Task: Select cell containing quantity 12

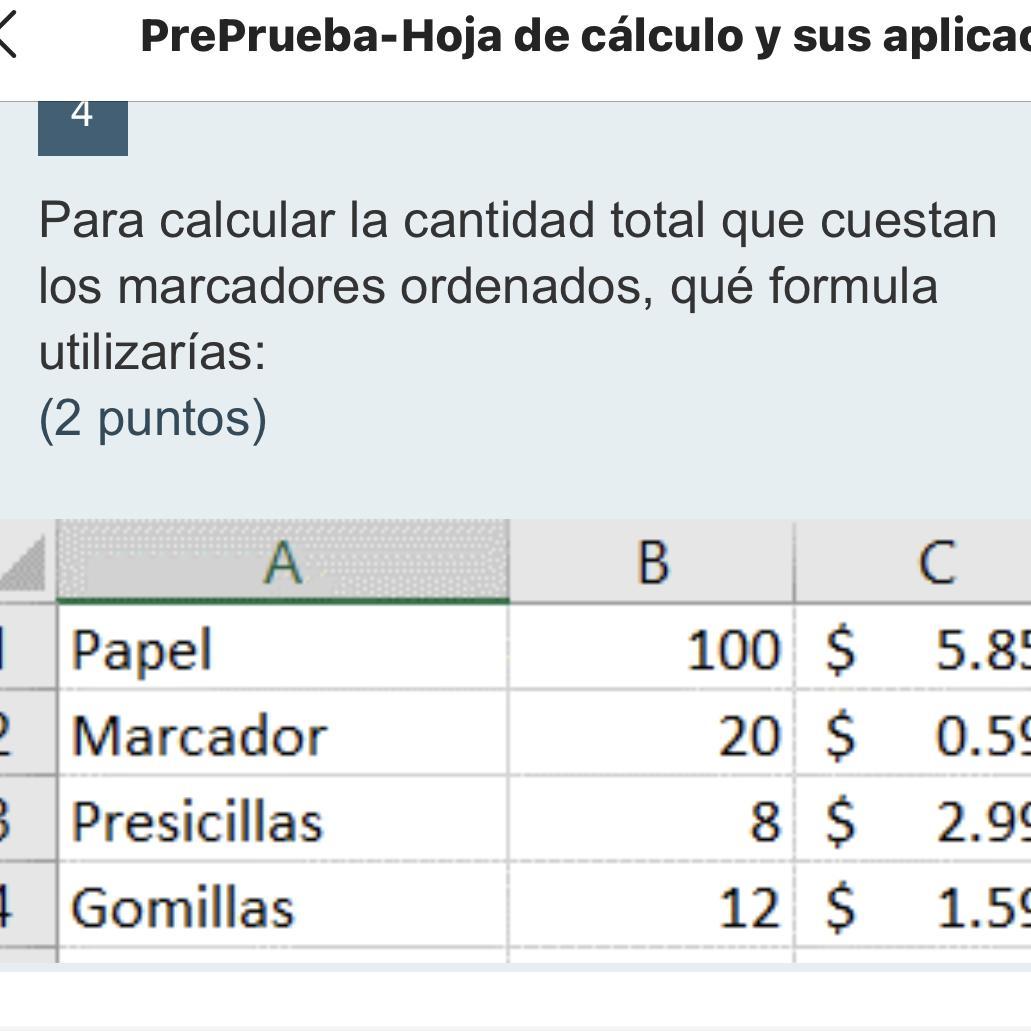Action: click(651, 907)
